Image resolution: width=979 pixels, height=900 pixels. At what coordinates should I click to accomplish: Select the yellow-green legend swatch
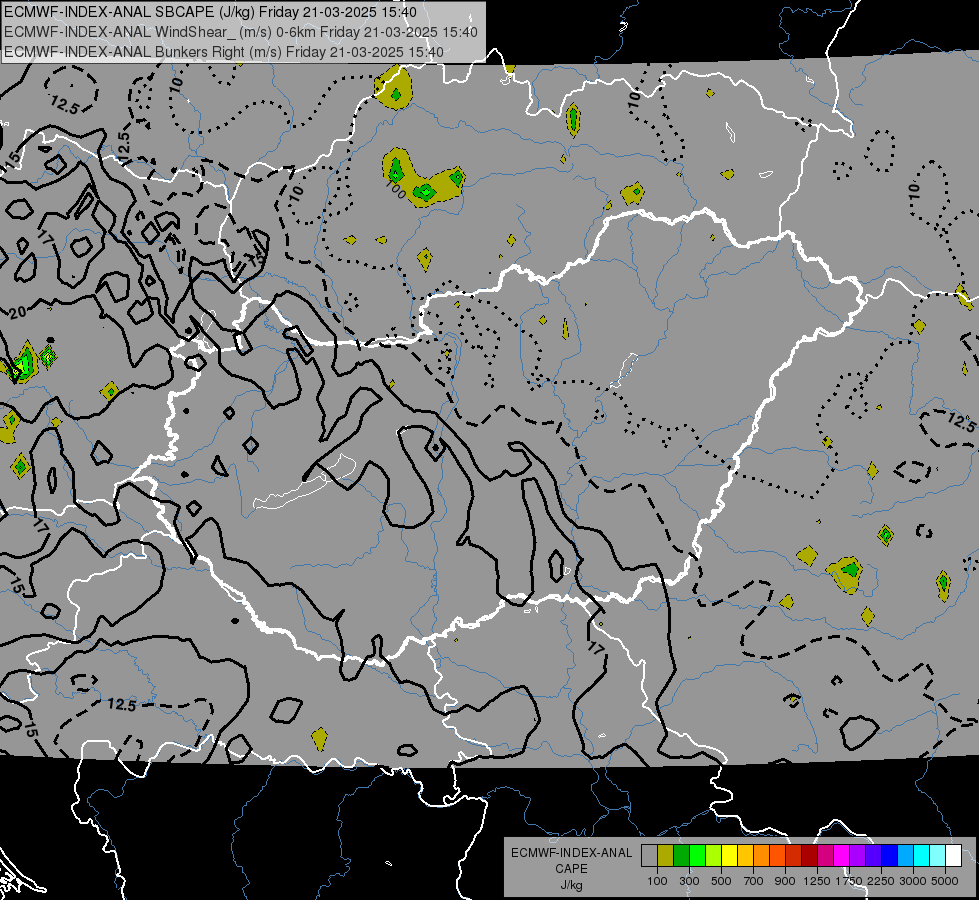pyautogui.click(x=714, y=856)
